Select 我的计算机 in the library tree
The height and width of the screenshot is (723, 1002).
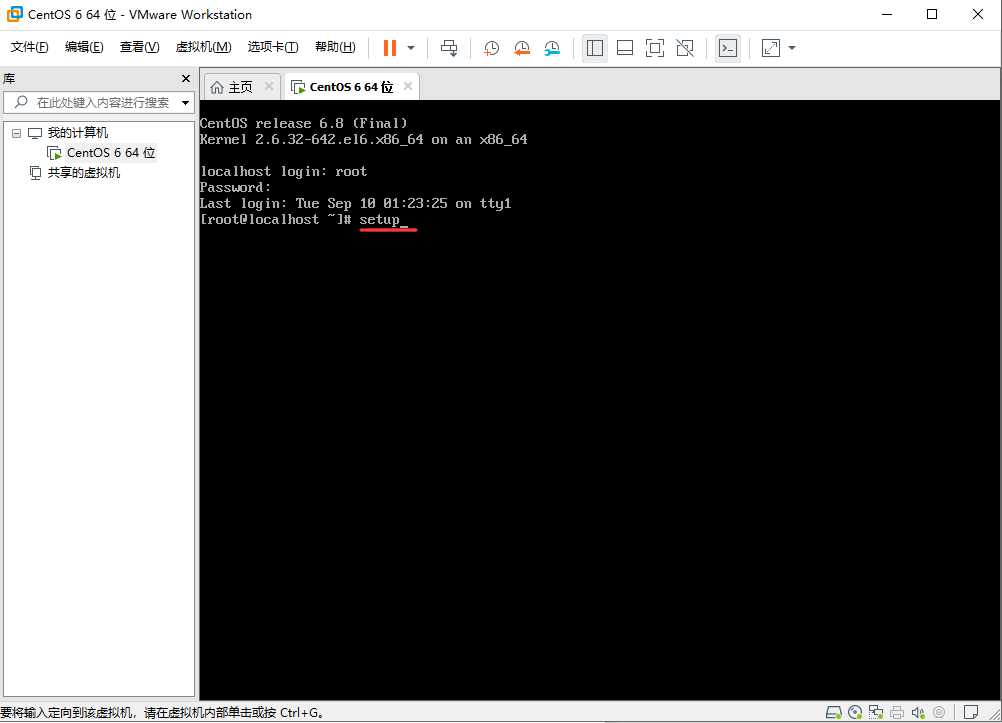(x=77, y=133)
